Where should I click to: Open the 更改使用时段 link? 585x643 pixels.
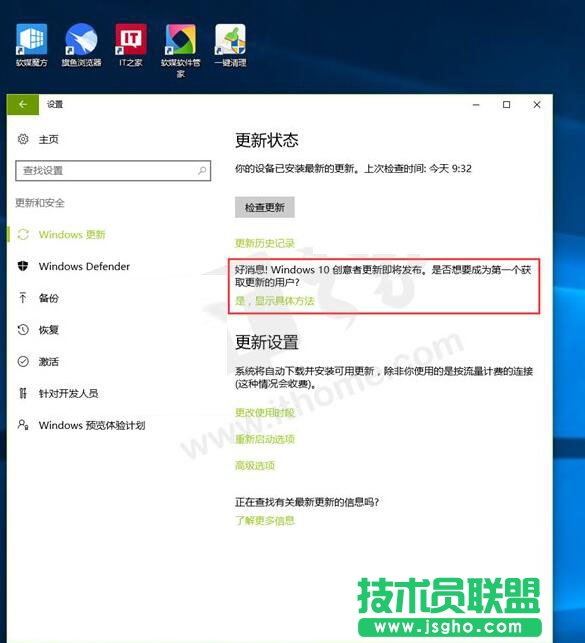264,412
